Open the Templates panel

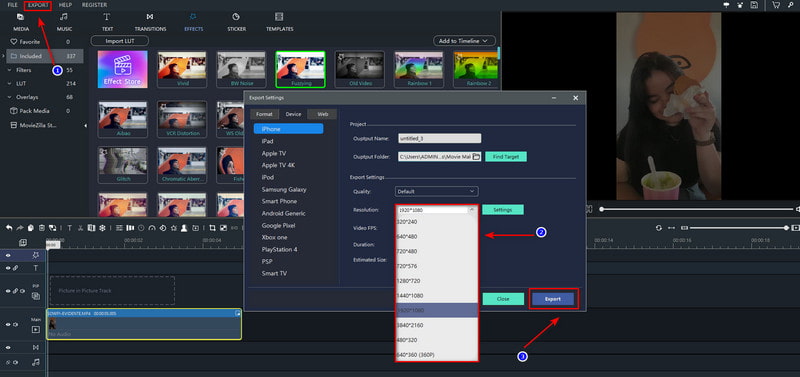click(280, 22)
